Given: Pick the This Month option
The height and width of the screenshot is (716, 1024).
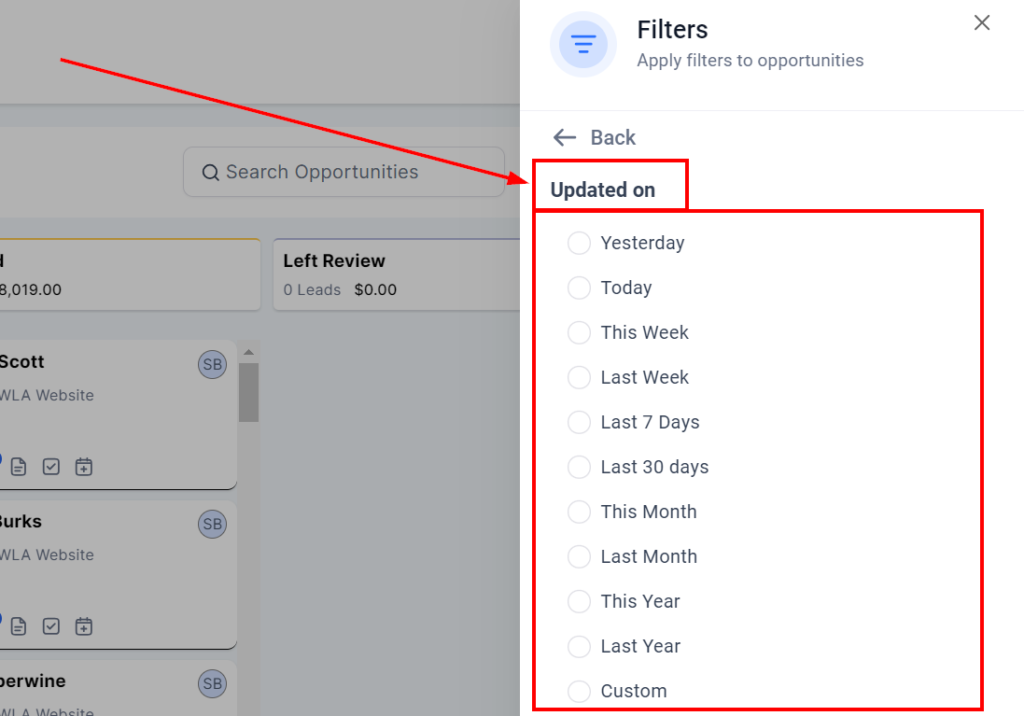Looking at the screenshot, I should (x=579, y=512).
